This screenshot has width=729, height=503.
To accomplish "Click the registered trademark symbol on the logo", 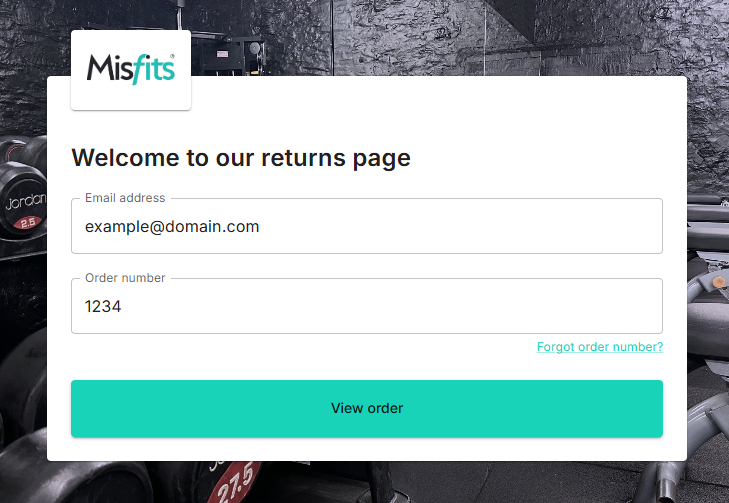I will coord(172,56).
